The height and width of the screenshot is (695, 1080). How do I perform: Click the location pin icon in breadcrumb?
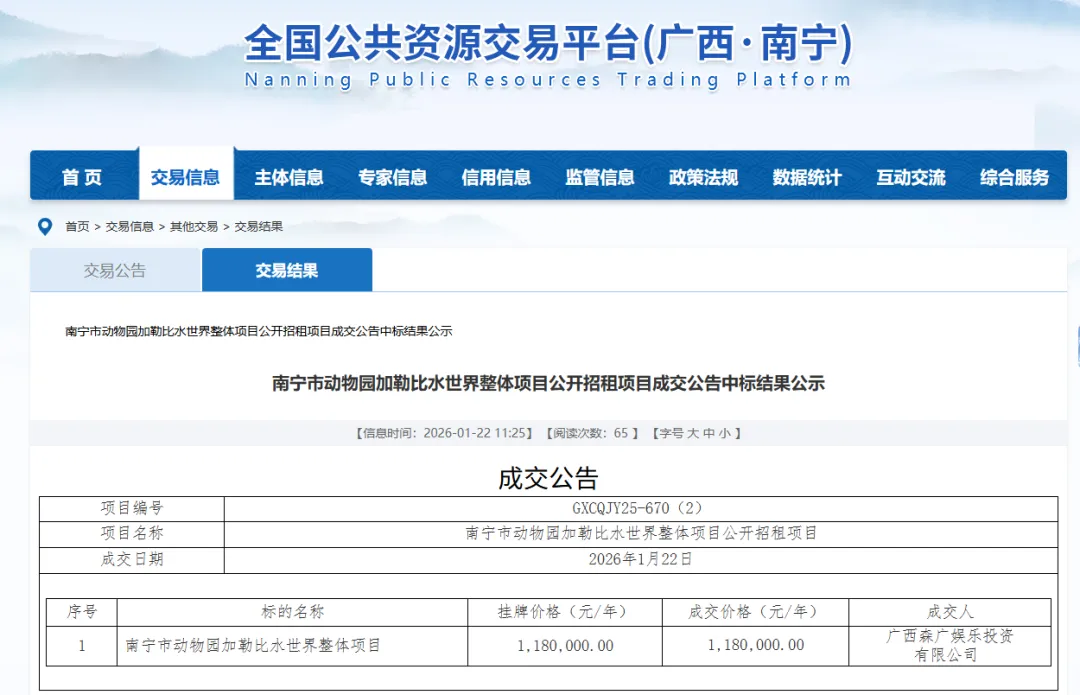45,227
